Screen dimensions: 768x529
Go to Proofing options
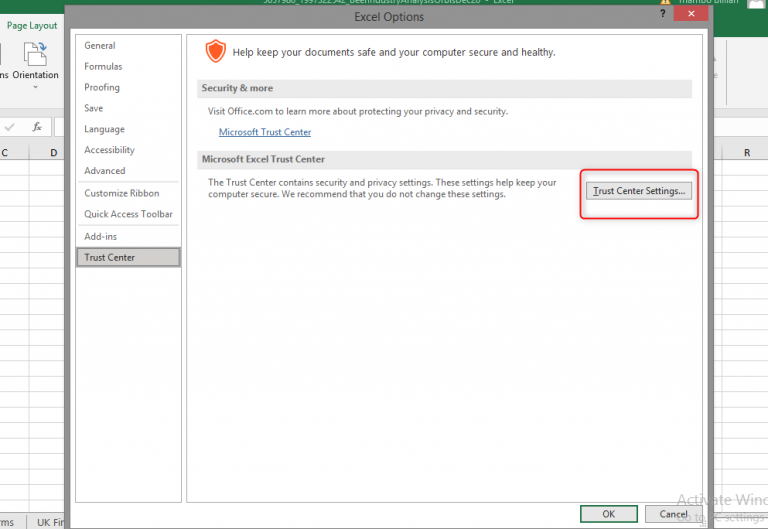click(x=102, y=87)
